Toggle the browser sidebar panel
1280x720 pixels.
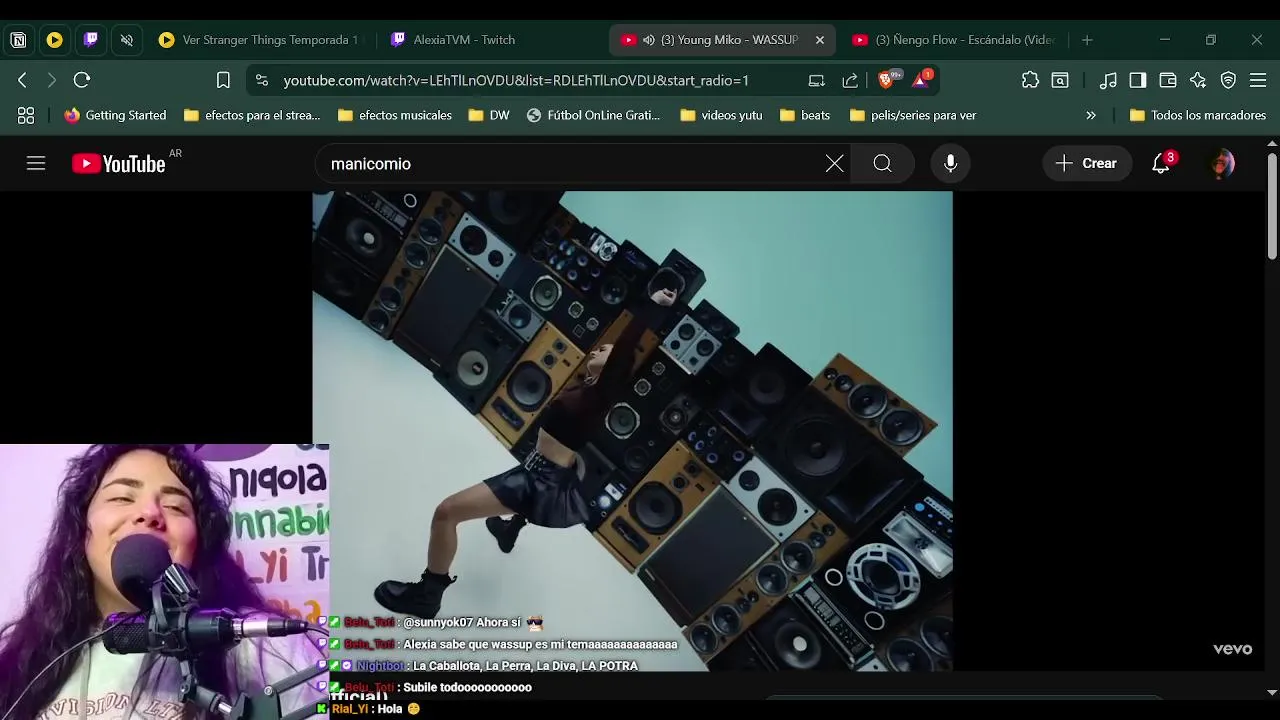(x=1138, y=80)
